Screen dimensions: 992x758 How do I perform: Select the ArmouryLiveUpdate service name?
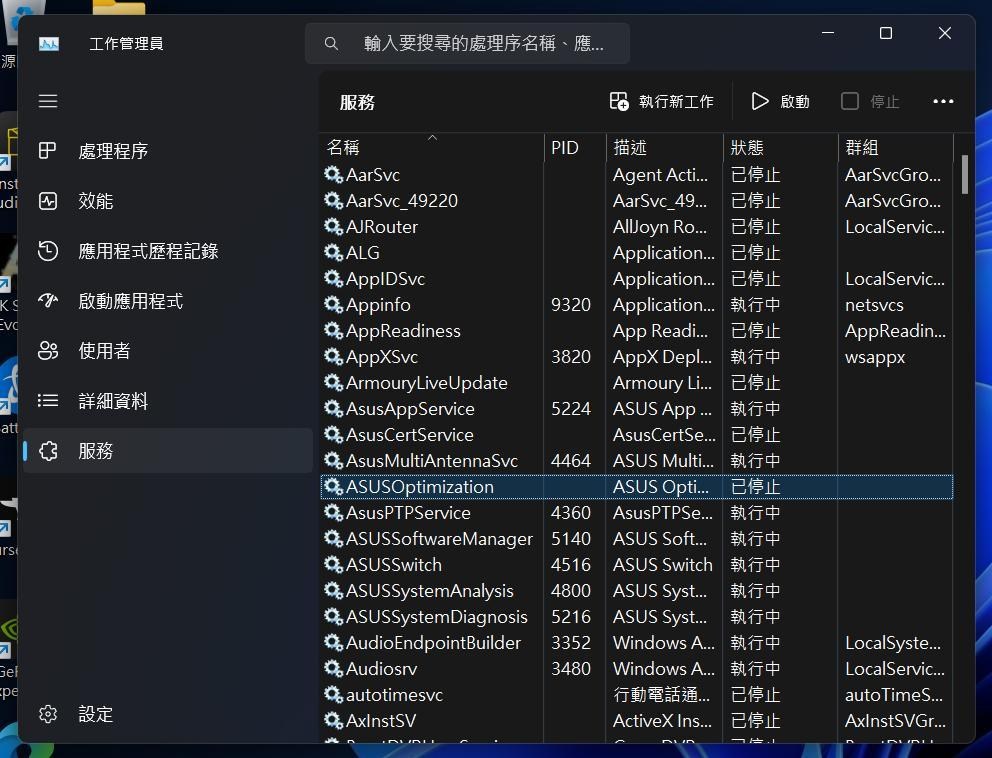point(426,383)
